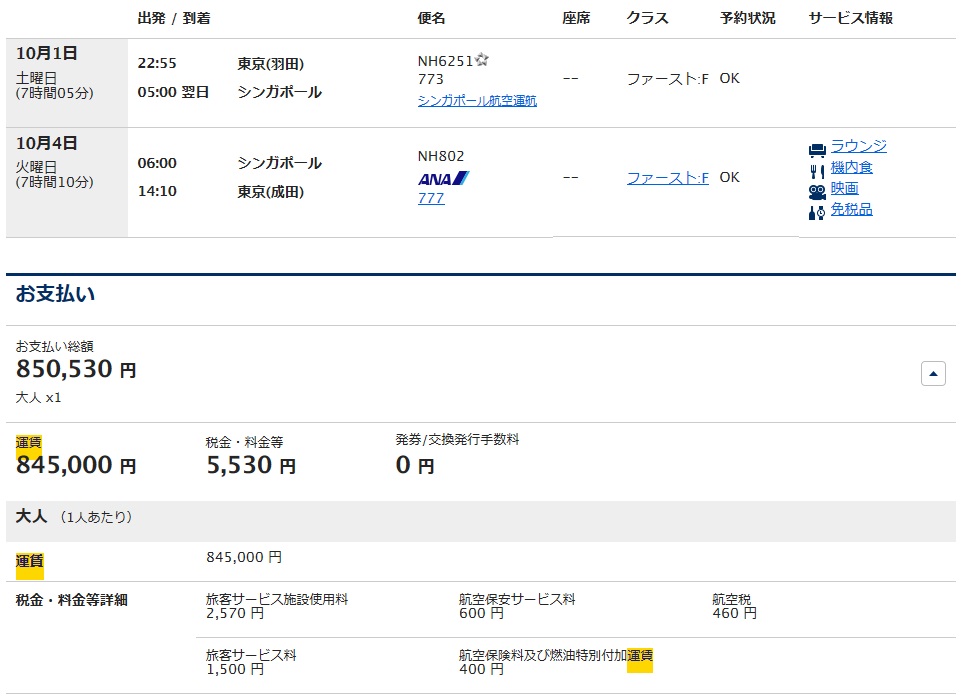Select the total amount 850,530 円
Image resolution: width=963 pixels, height=697 pixels.
[76, 369]
